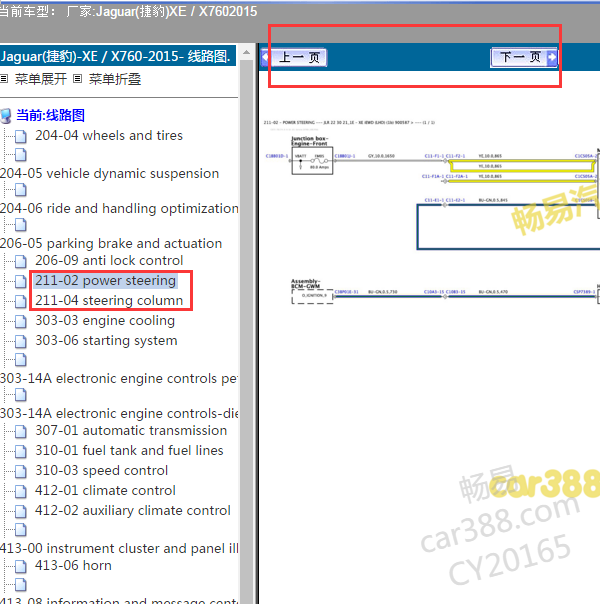600x604 pixels.
Task: Open 310-03 speed control
Action: coord(101,471)
